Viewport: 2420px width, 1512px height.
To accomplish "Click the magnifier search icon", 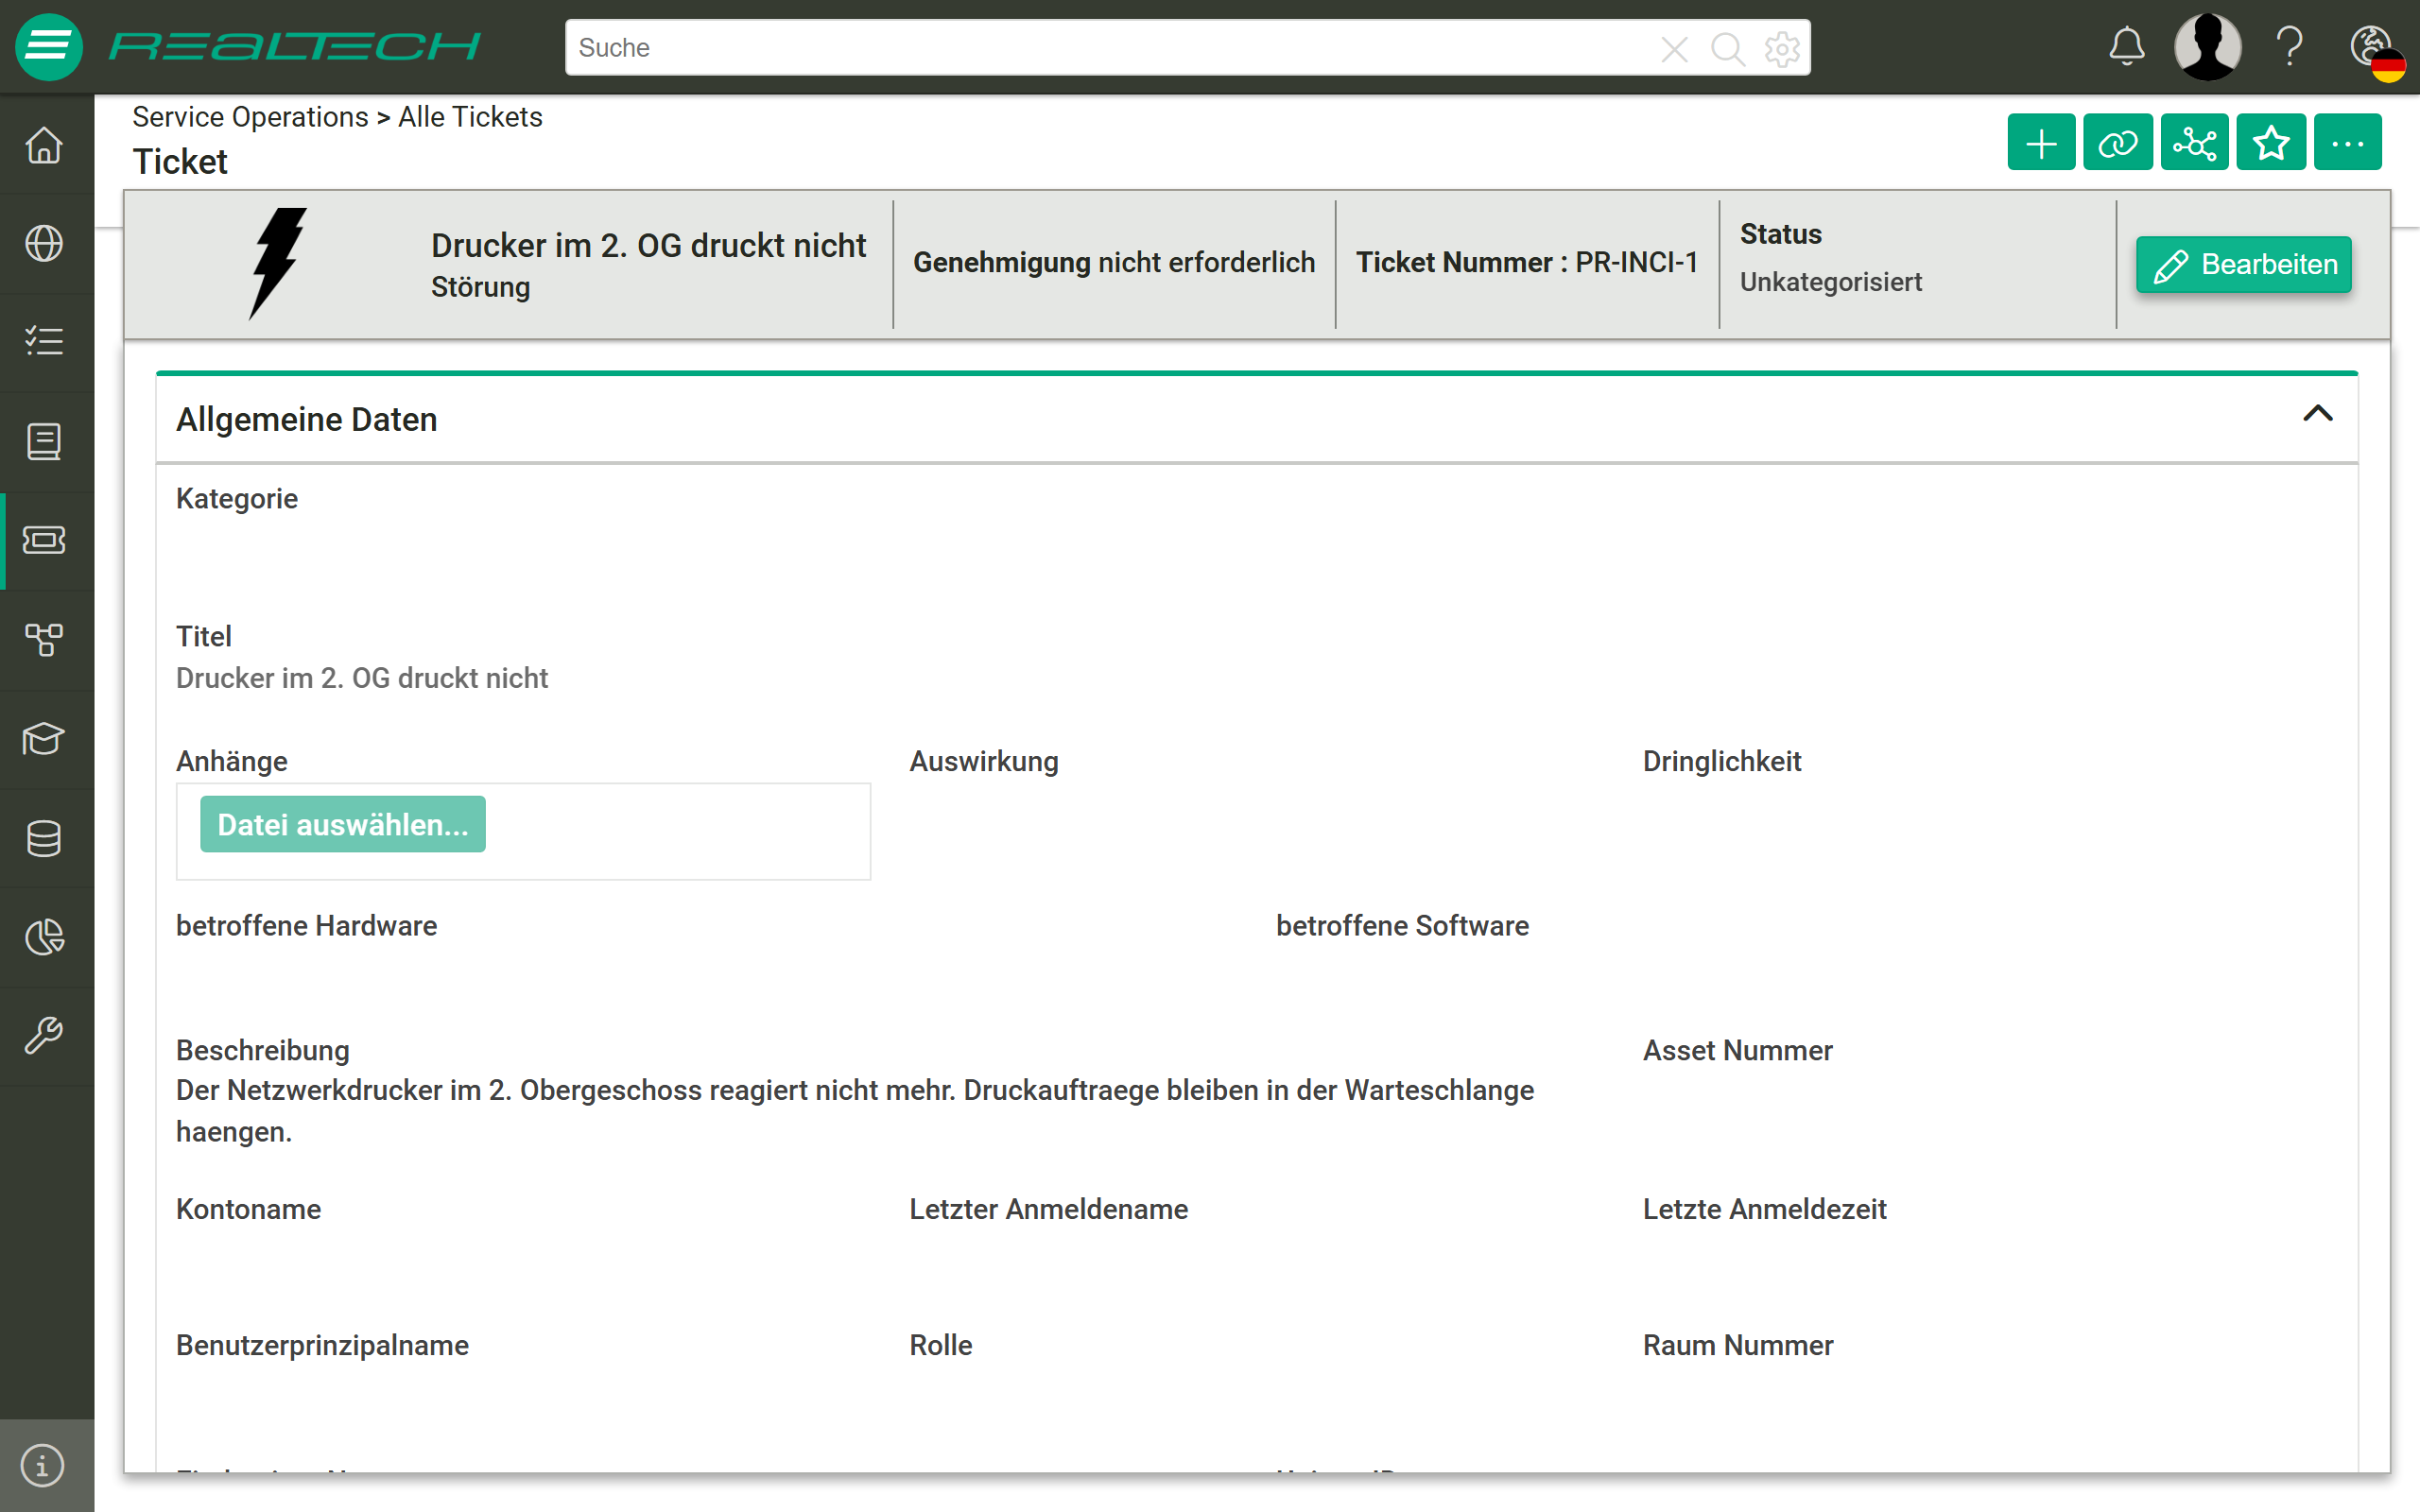I will [x=1727, y=48].
